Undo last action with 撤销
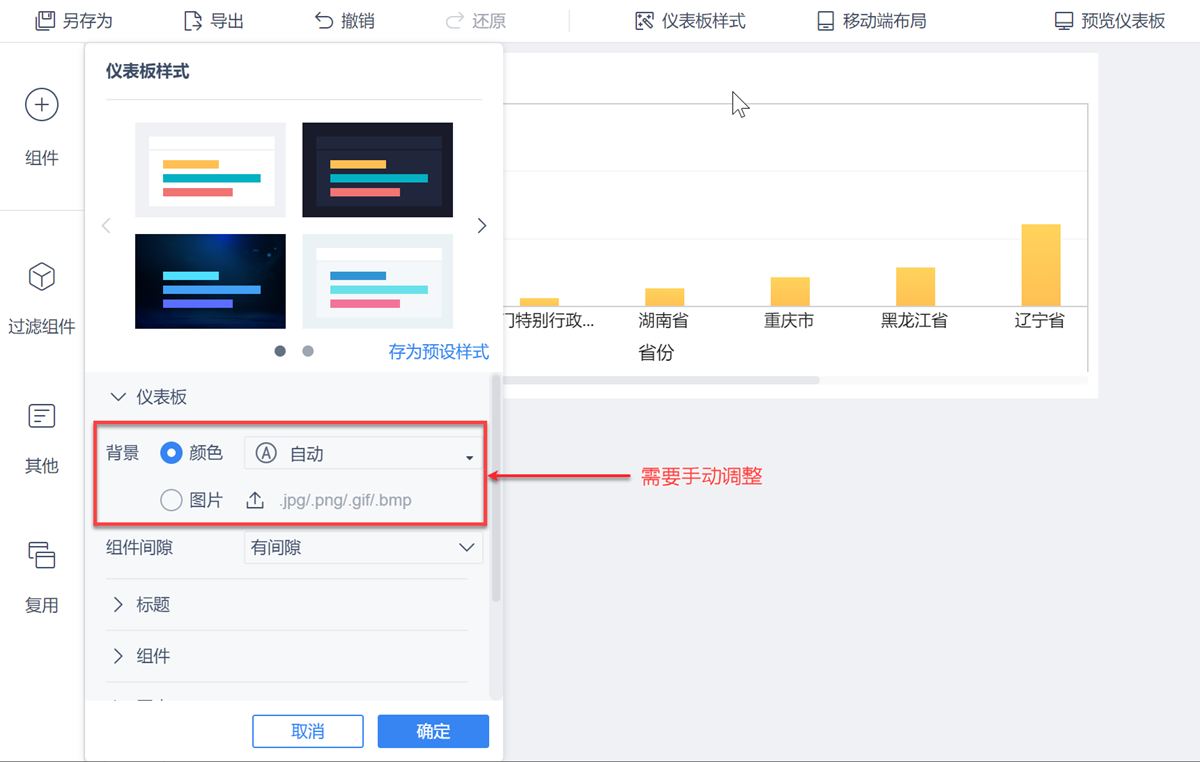 click(345, 20)
